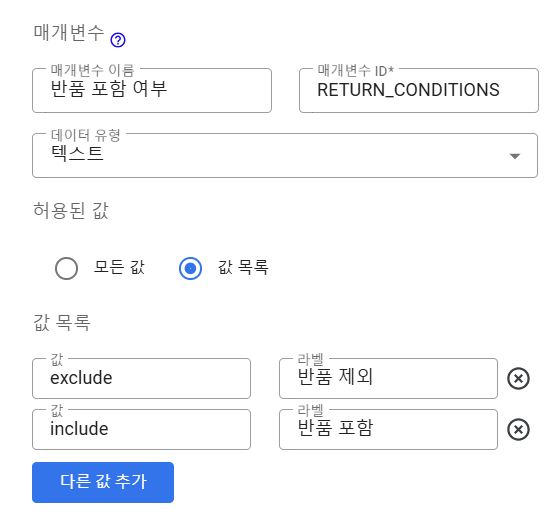Edit the 'include' value input

[141, 429]
